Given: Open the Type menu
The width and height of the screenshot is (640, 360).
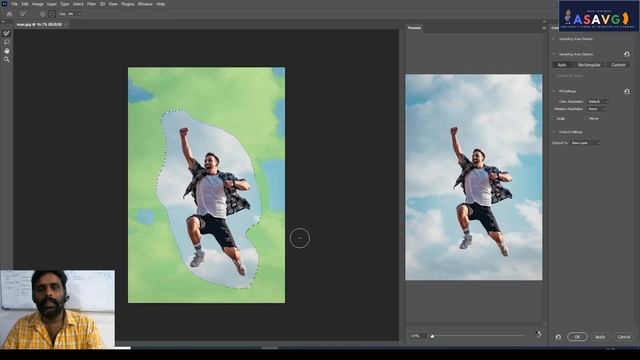Looking at the screenshot, I should click(65, 4).
